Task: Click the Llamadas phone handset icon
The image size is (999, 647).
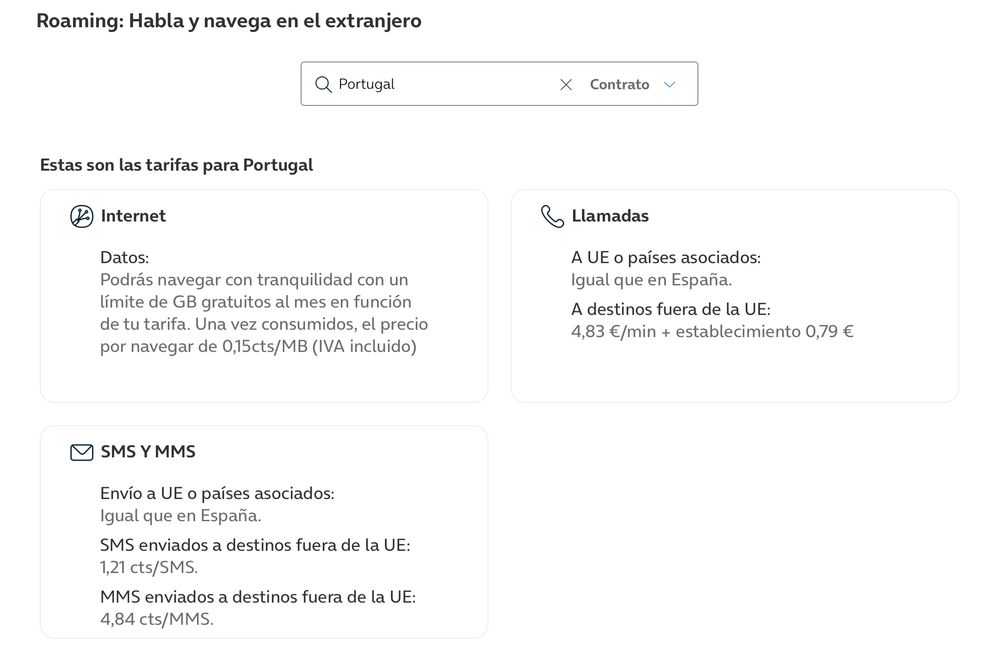Action: point(552,216)
